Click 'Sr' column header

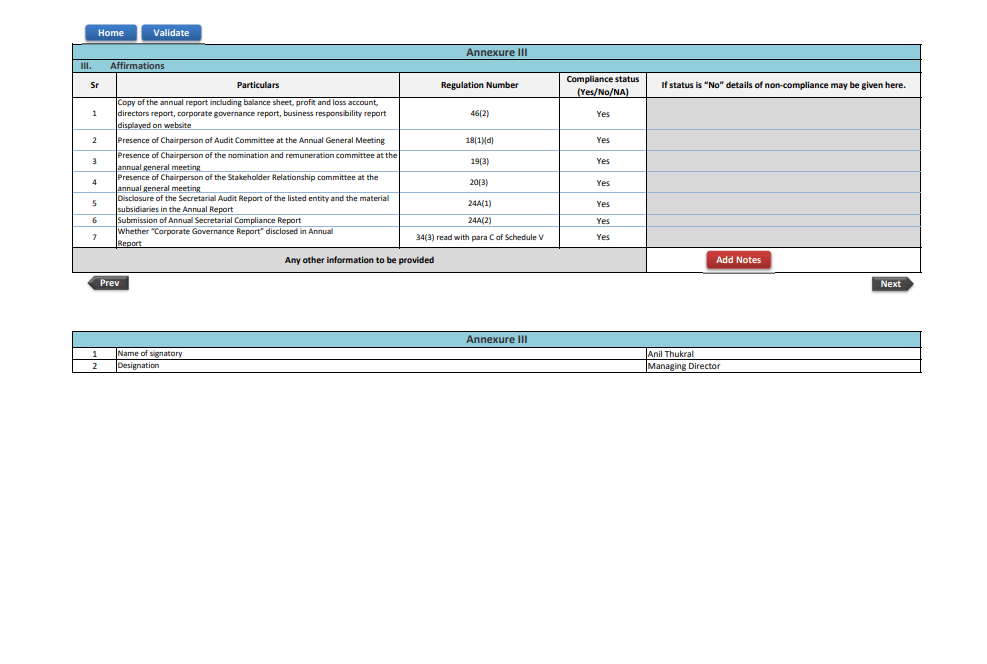[x=94, y=85]
